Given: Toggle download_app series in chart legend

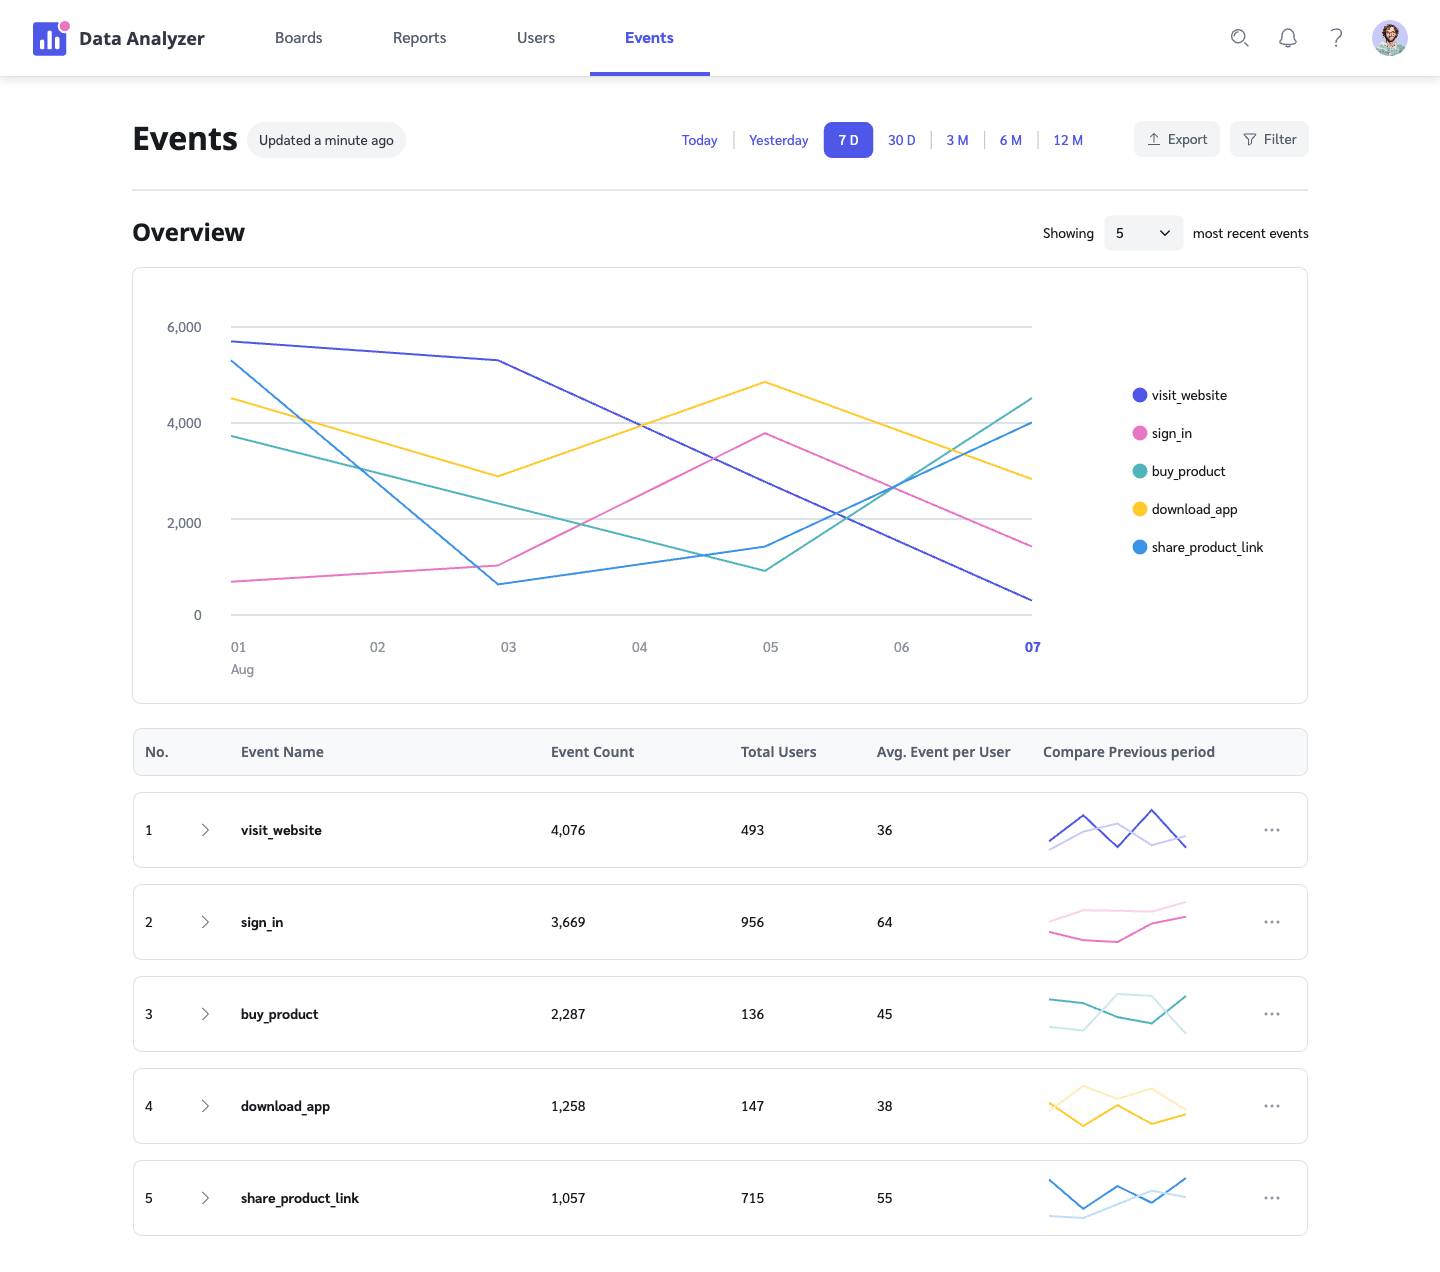Looking at the screenshot, I should [x=1193, y=509].
